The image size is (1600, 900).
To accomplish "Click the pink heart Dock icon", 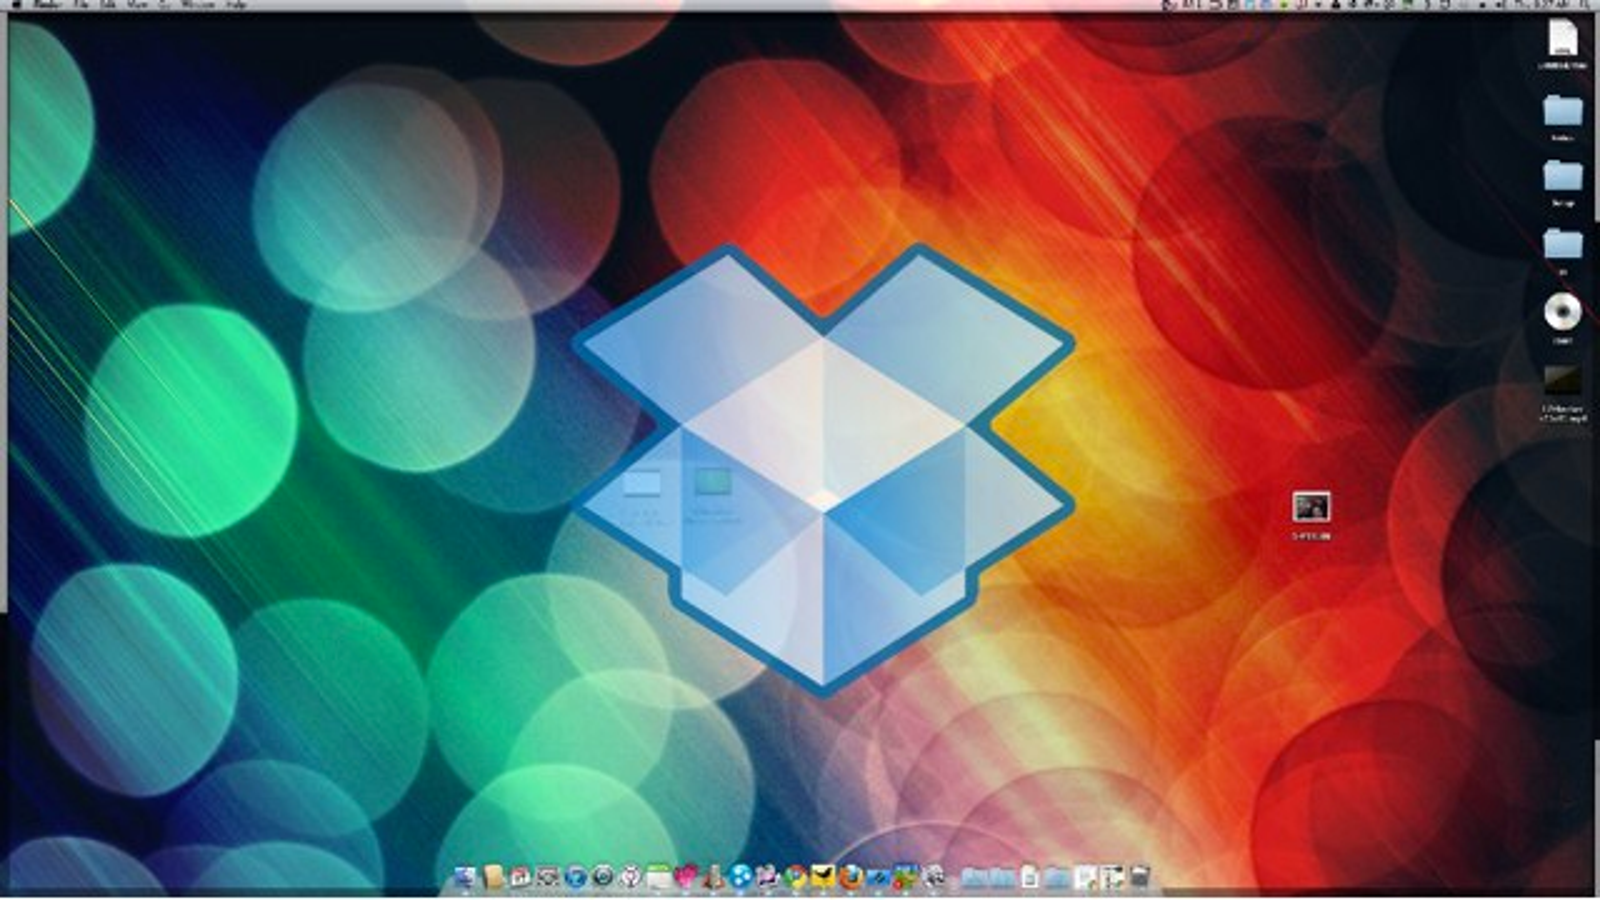I will coord(685,878).
